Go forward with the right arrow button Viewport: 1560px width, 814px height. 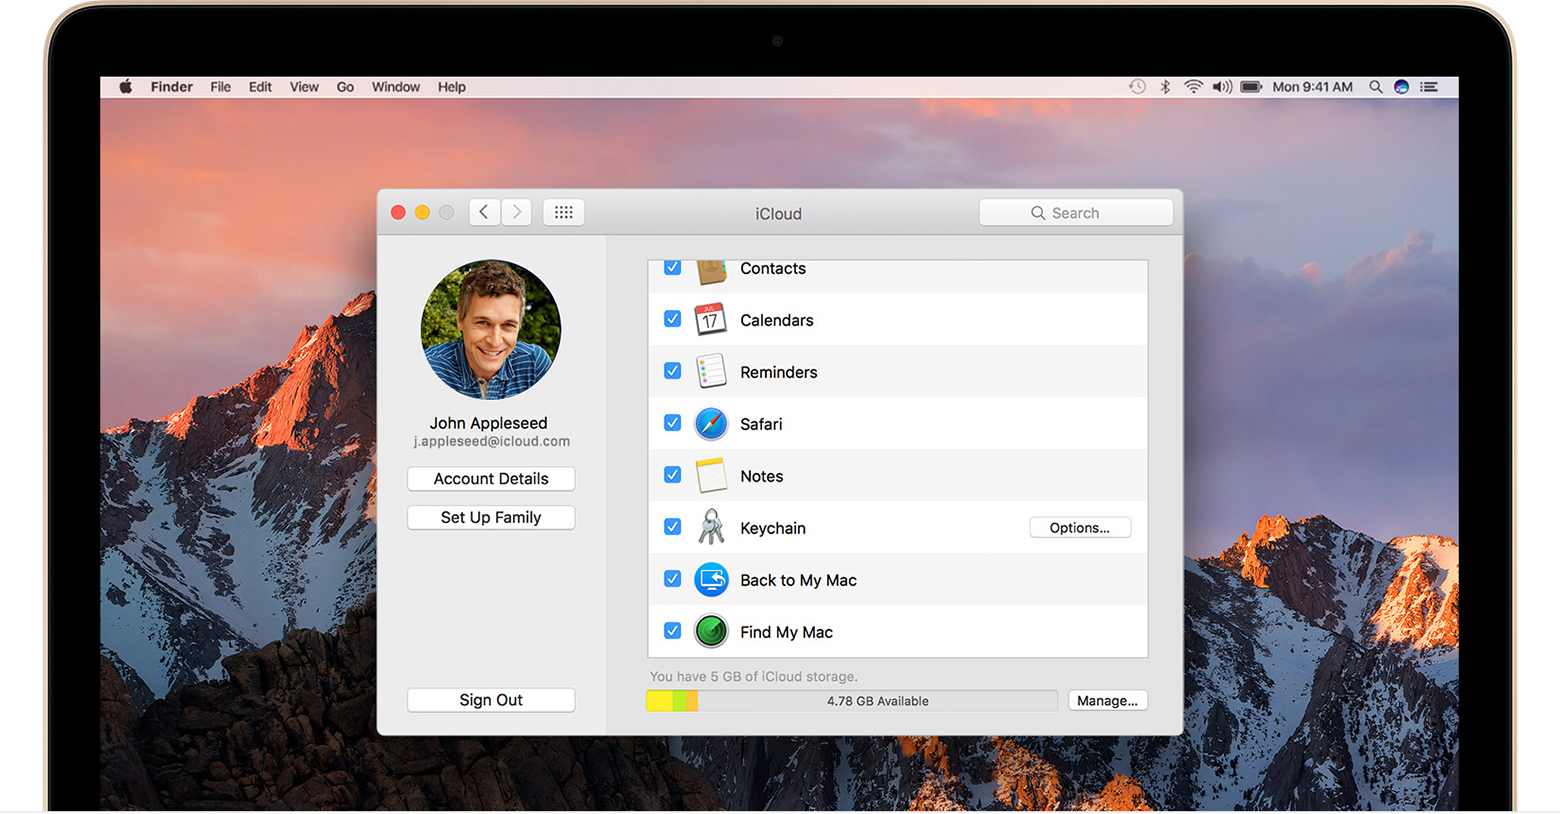(x=517, y=212)
